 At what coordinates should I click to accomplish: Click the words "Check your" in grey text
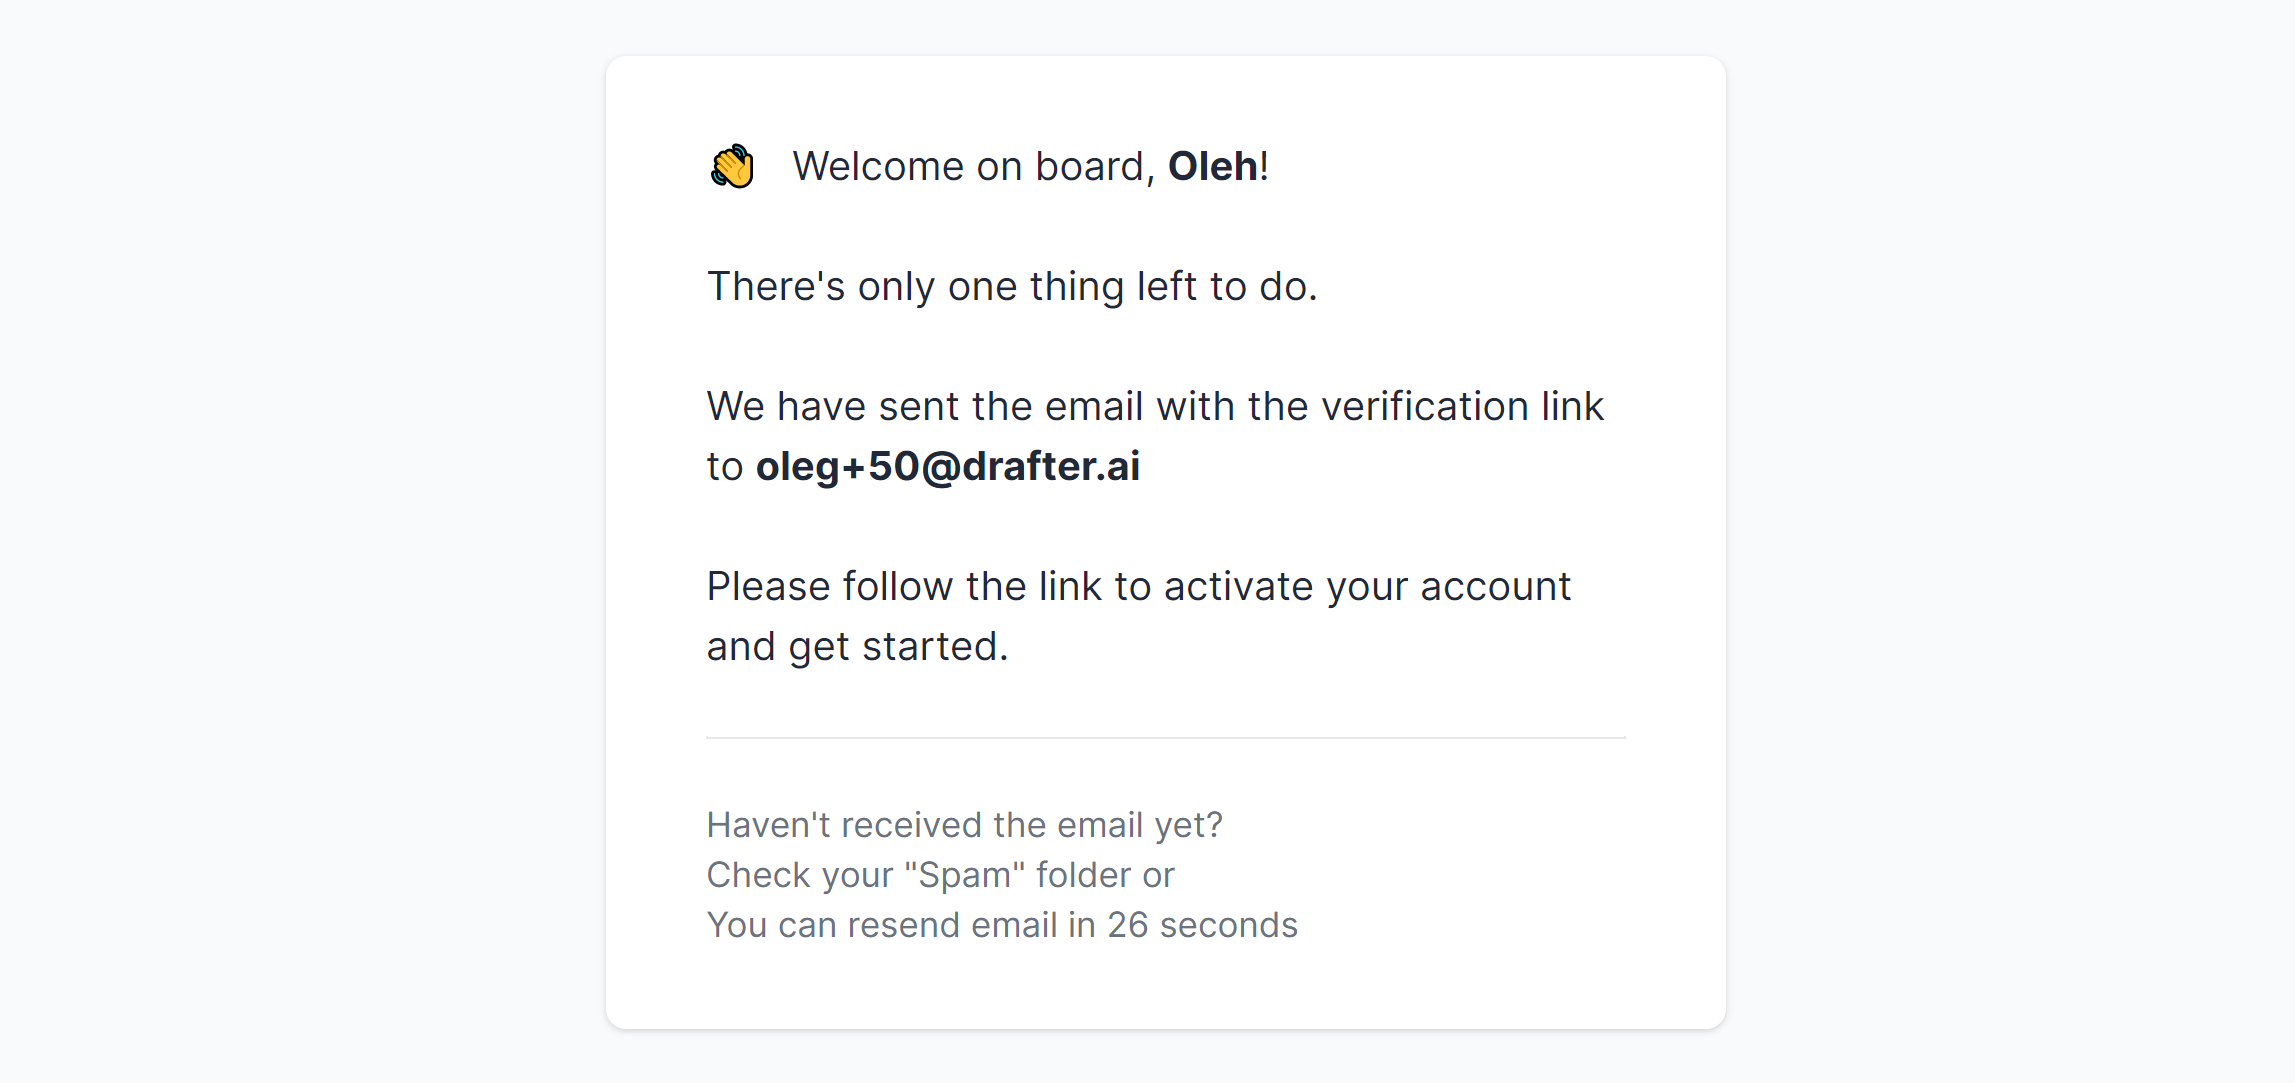[x=799, y=875]
